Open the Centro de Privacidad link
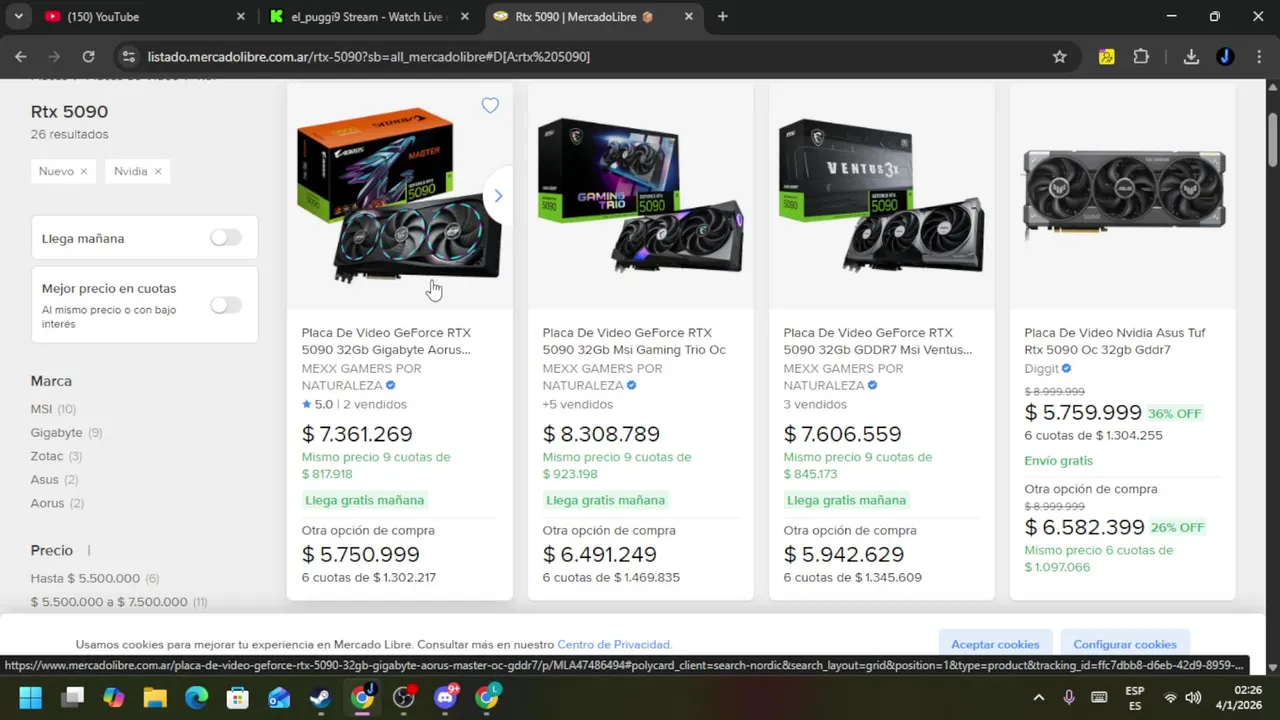Screen dimensions: 1280x720 tap(614, 645)
